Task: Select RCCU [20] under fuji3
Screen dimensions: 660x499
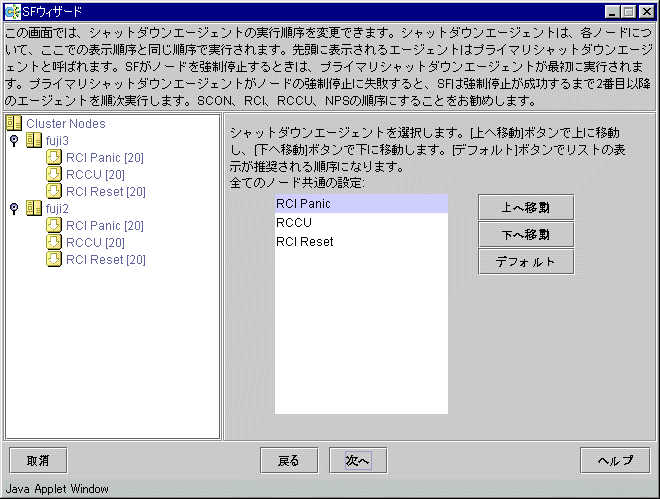Action: pos(96,175)
